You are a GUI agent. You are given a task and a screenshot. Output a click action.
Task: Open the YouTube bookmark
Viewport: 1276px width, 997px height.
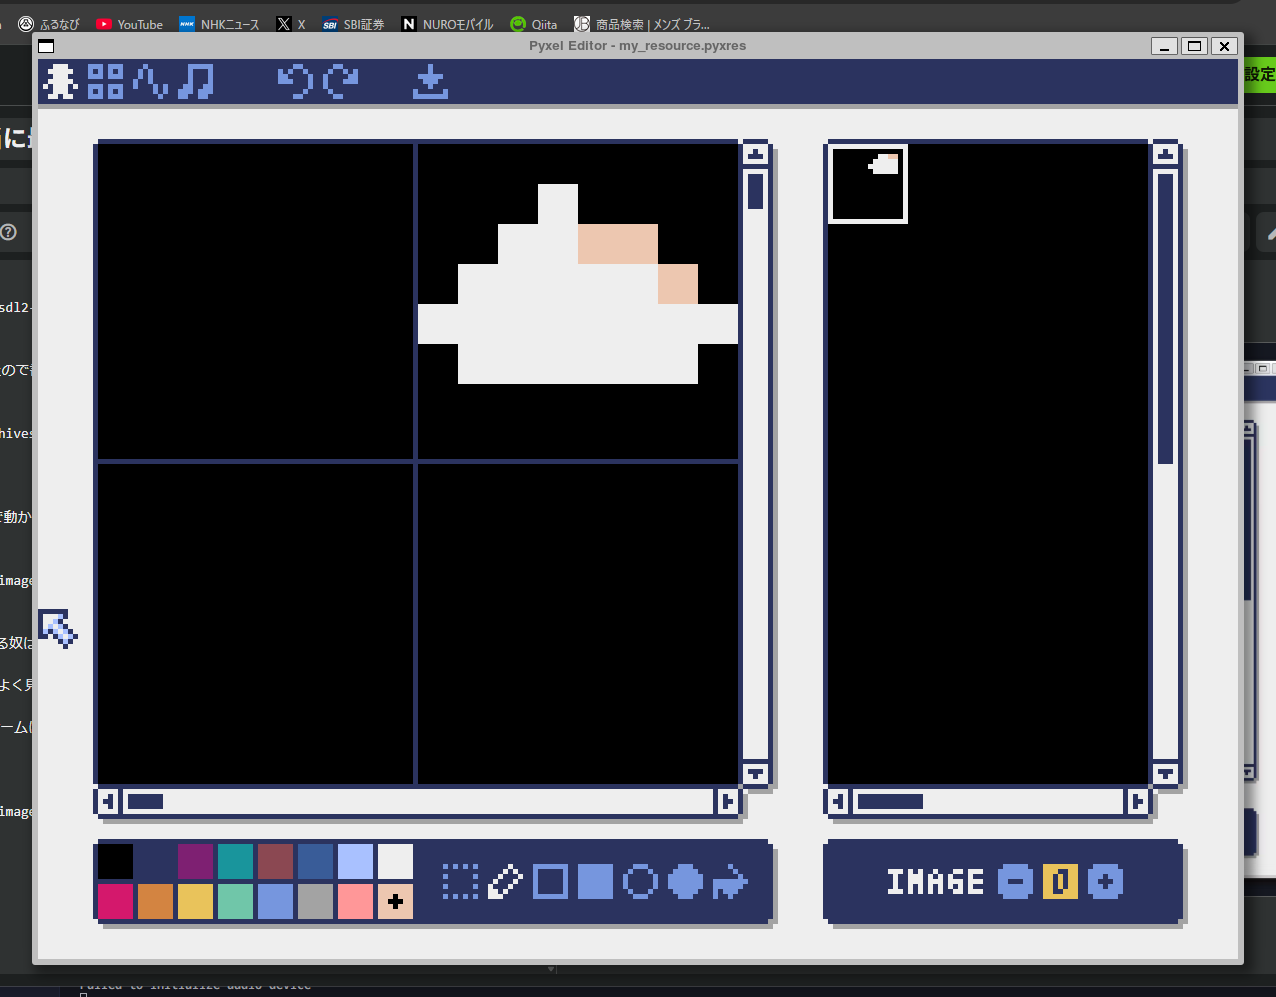point(129,23)
